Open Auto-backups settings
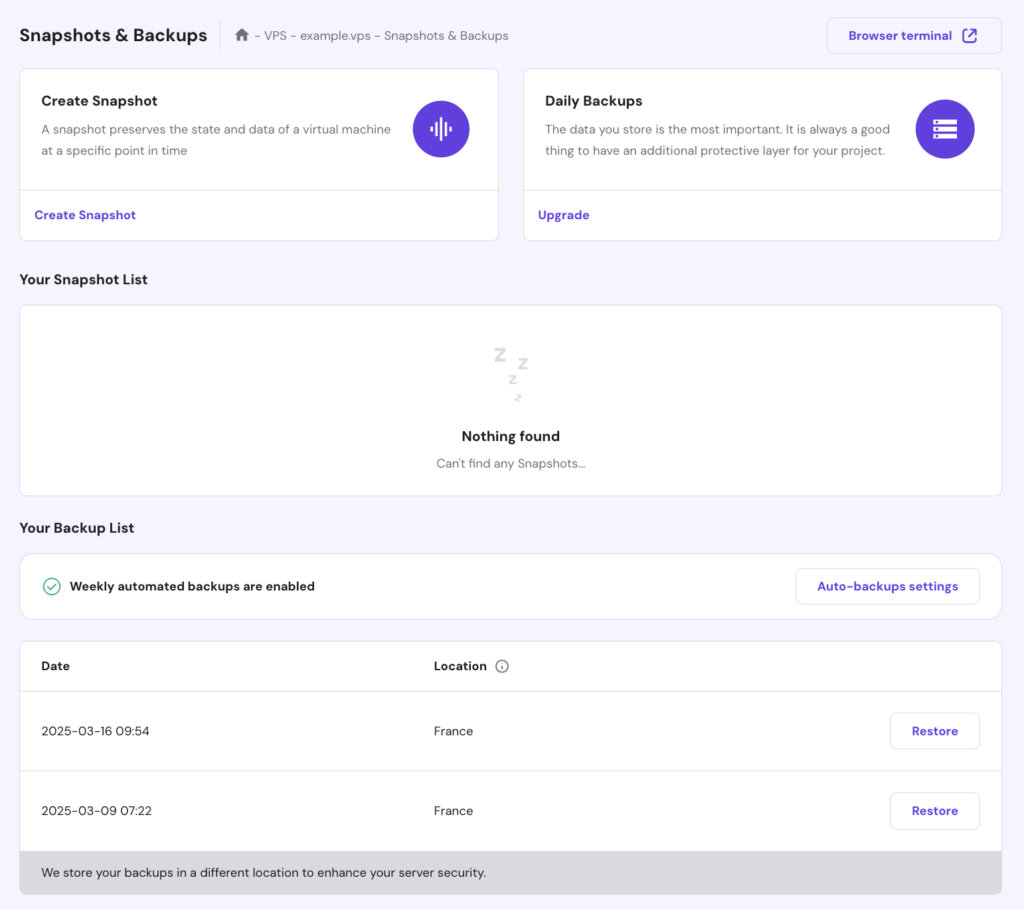Screen dimensions: 1024x910 (x=887, y=586)
